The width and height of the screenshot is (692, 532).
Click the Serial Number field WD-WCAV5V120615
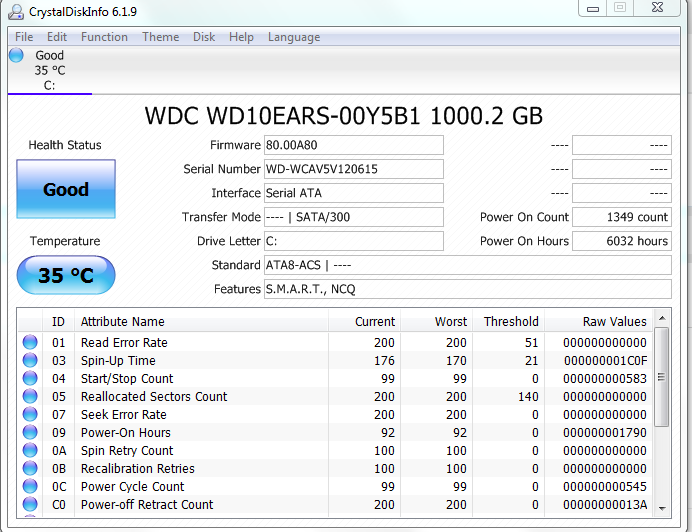click(354, 169)
